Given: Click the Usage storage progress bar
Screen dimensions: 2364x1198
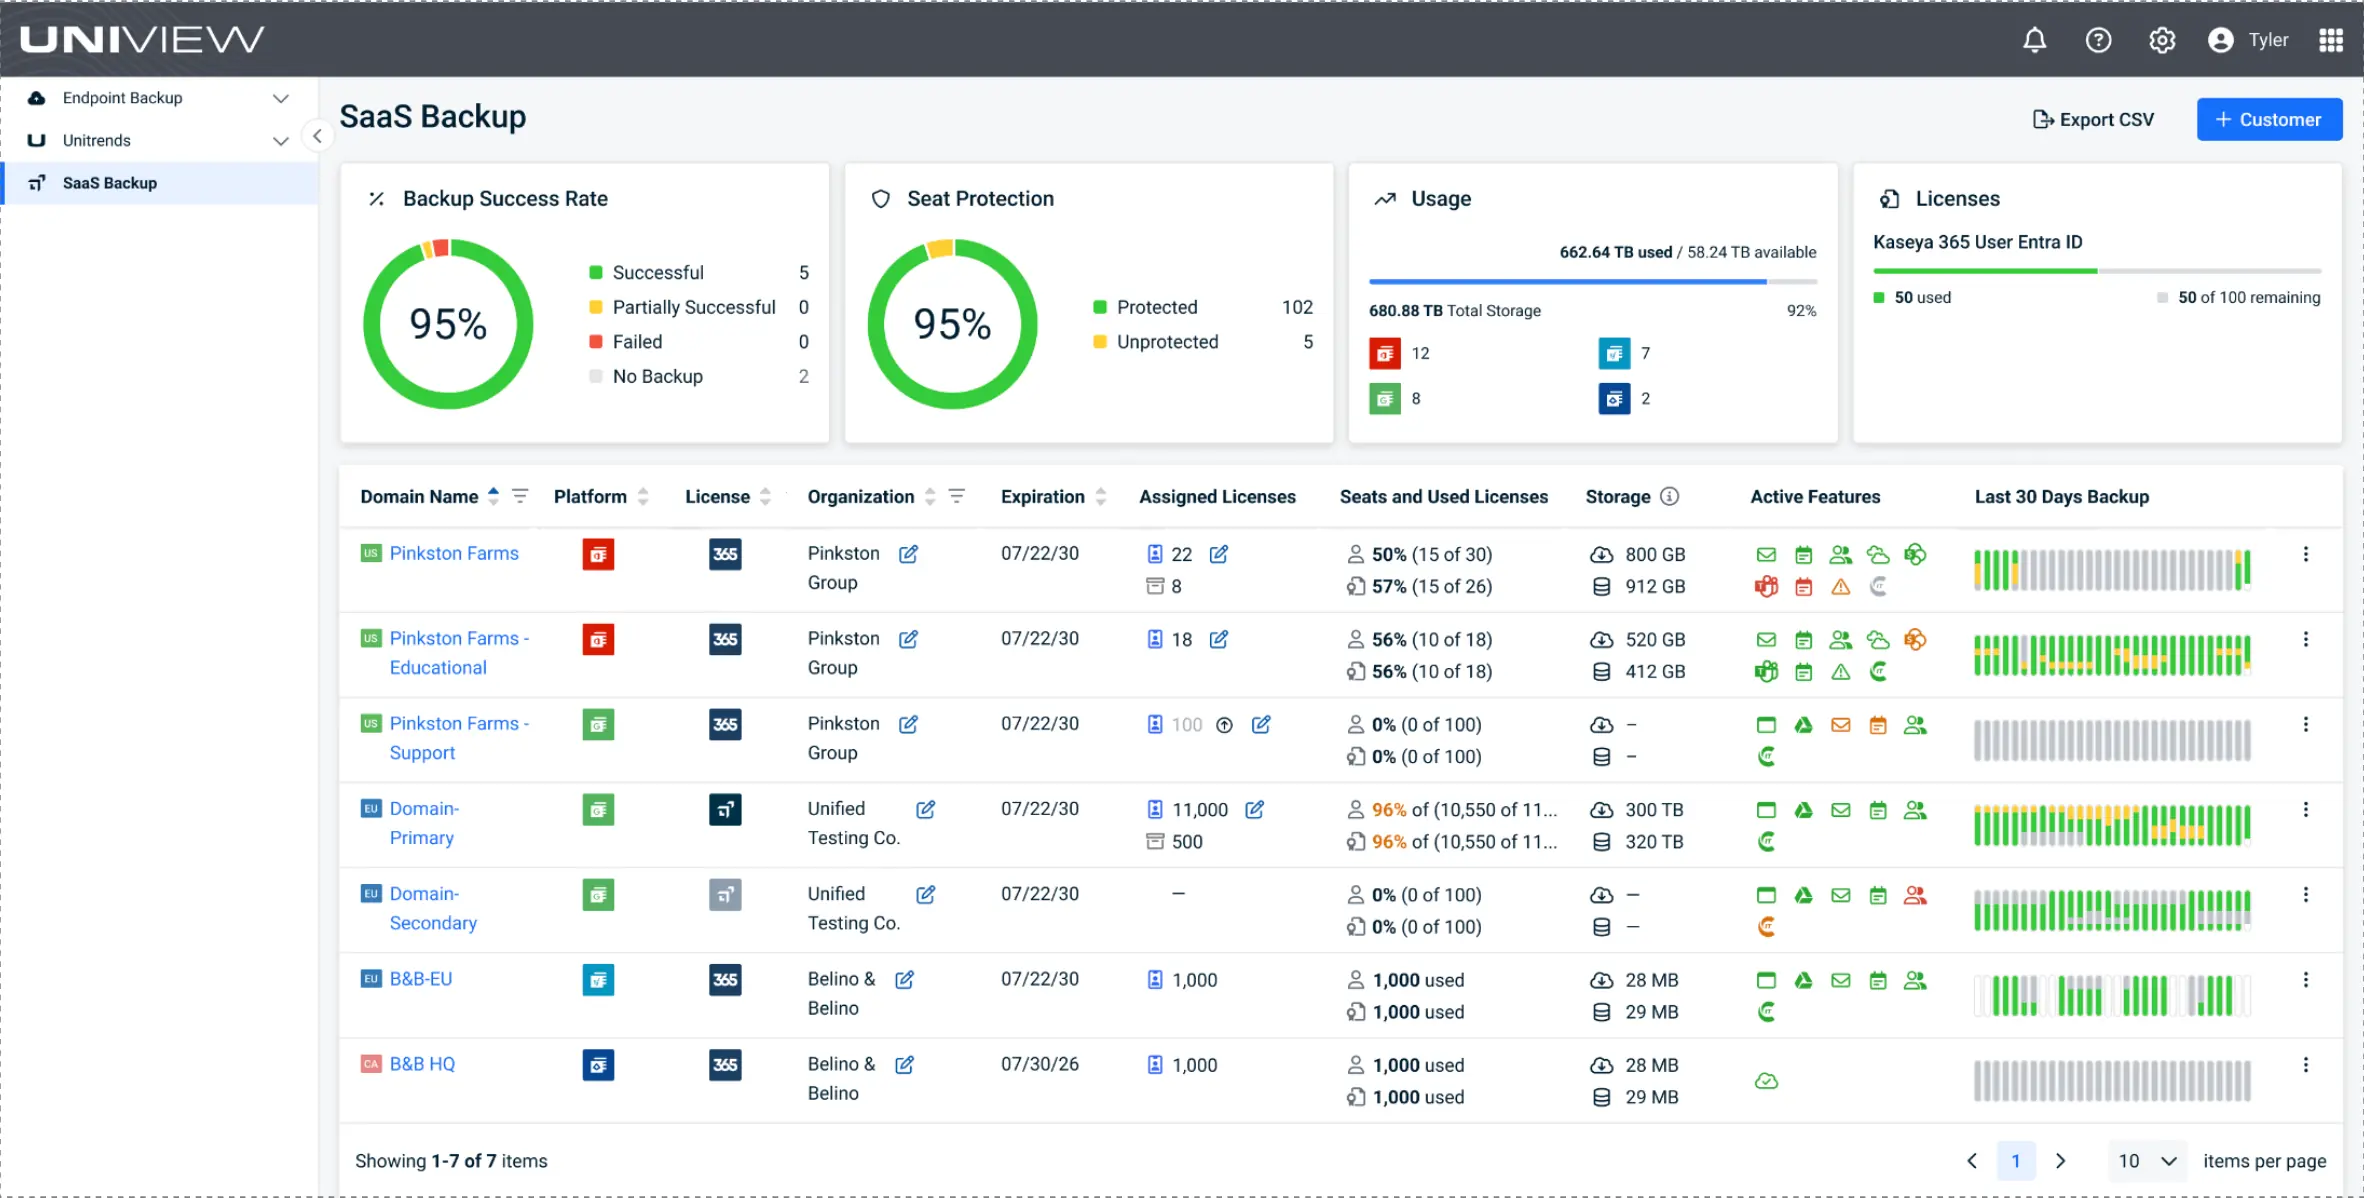Looking at the screenshot, I should click(x=1593, y=282).
